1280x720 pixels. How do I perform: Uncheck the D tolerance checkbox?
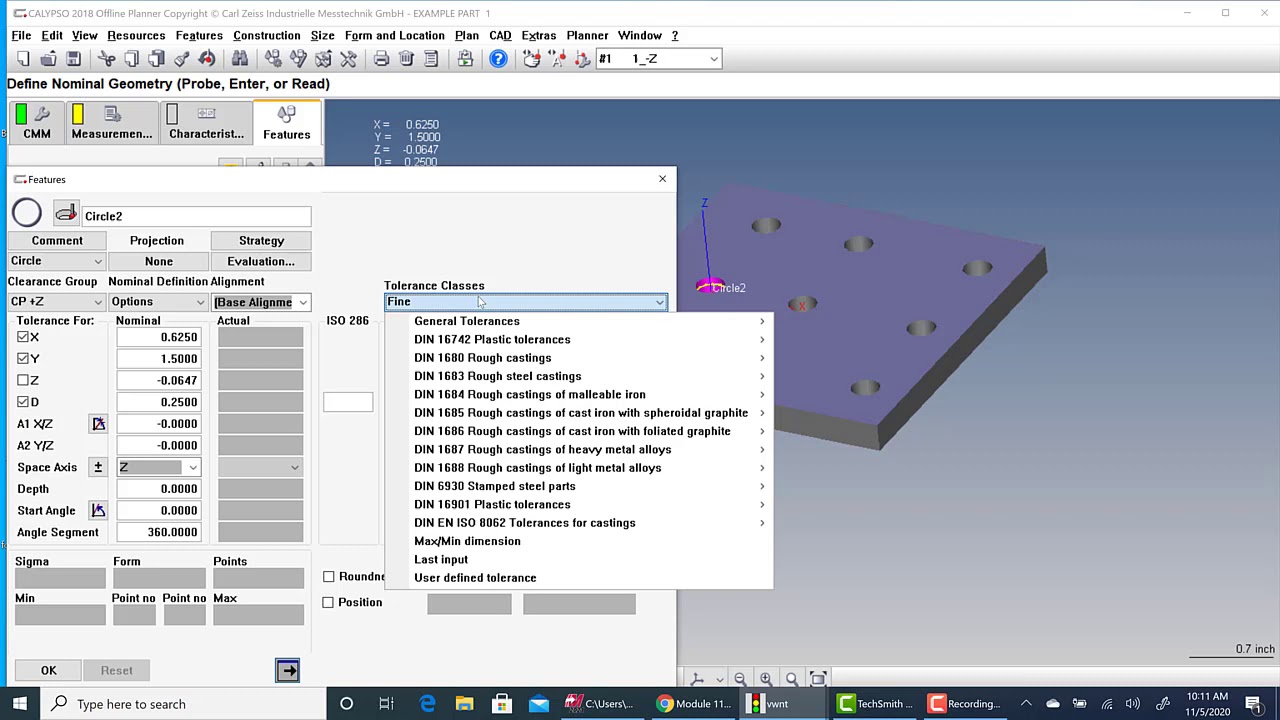23,402
